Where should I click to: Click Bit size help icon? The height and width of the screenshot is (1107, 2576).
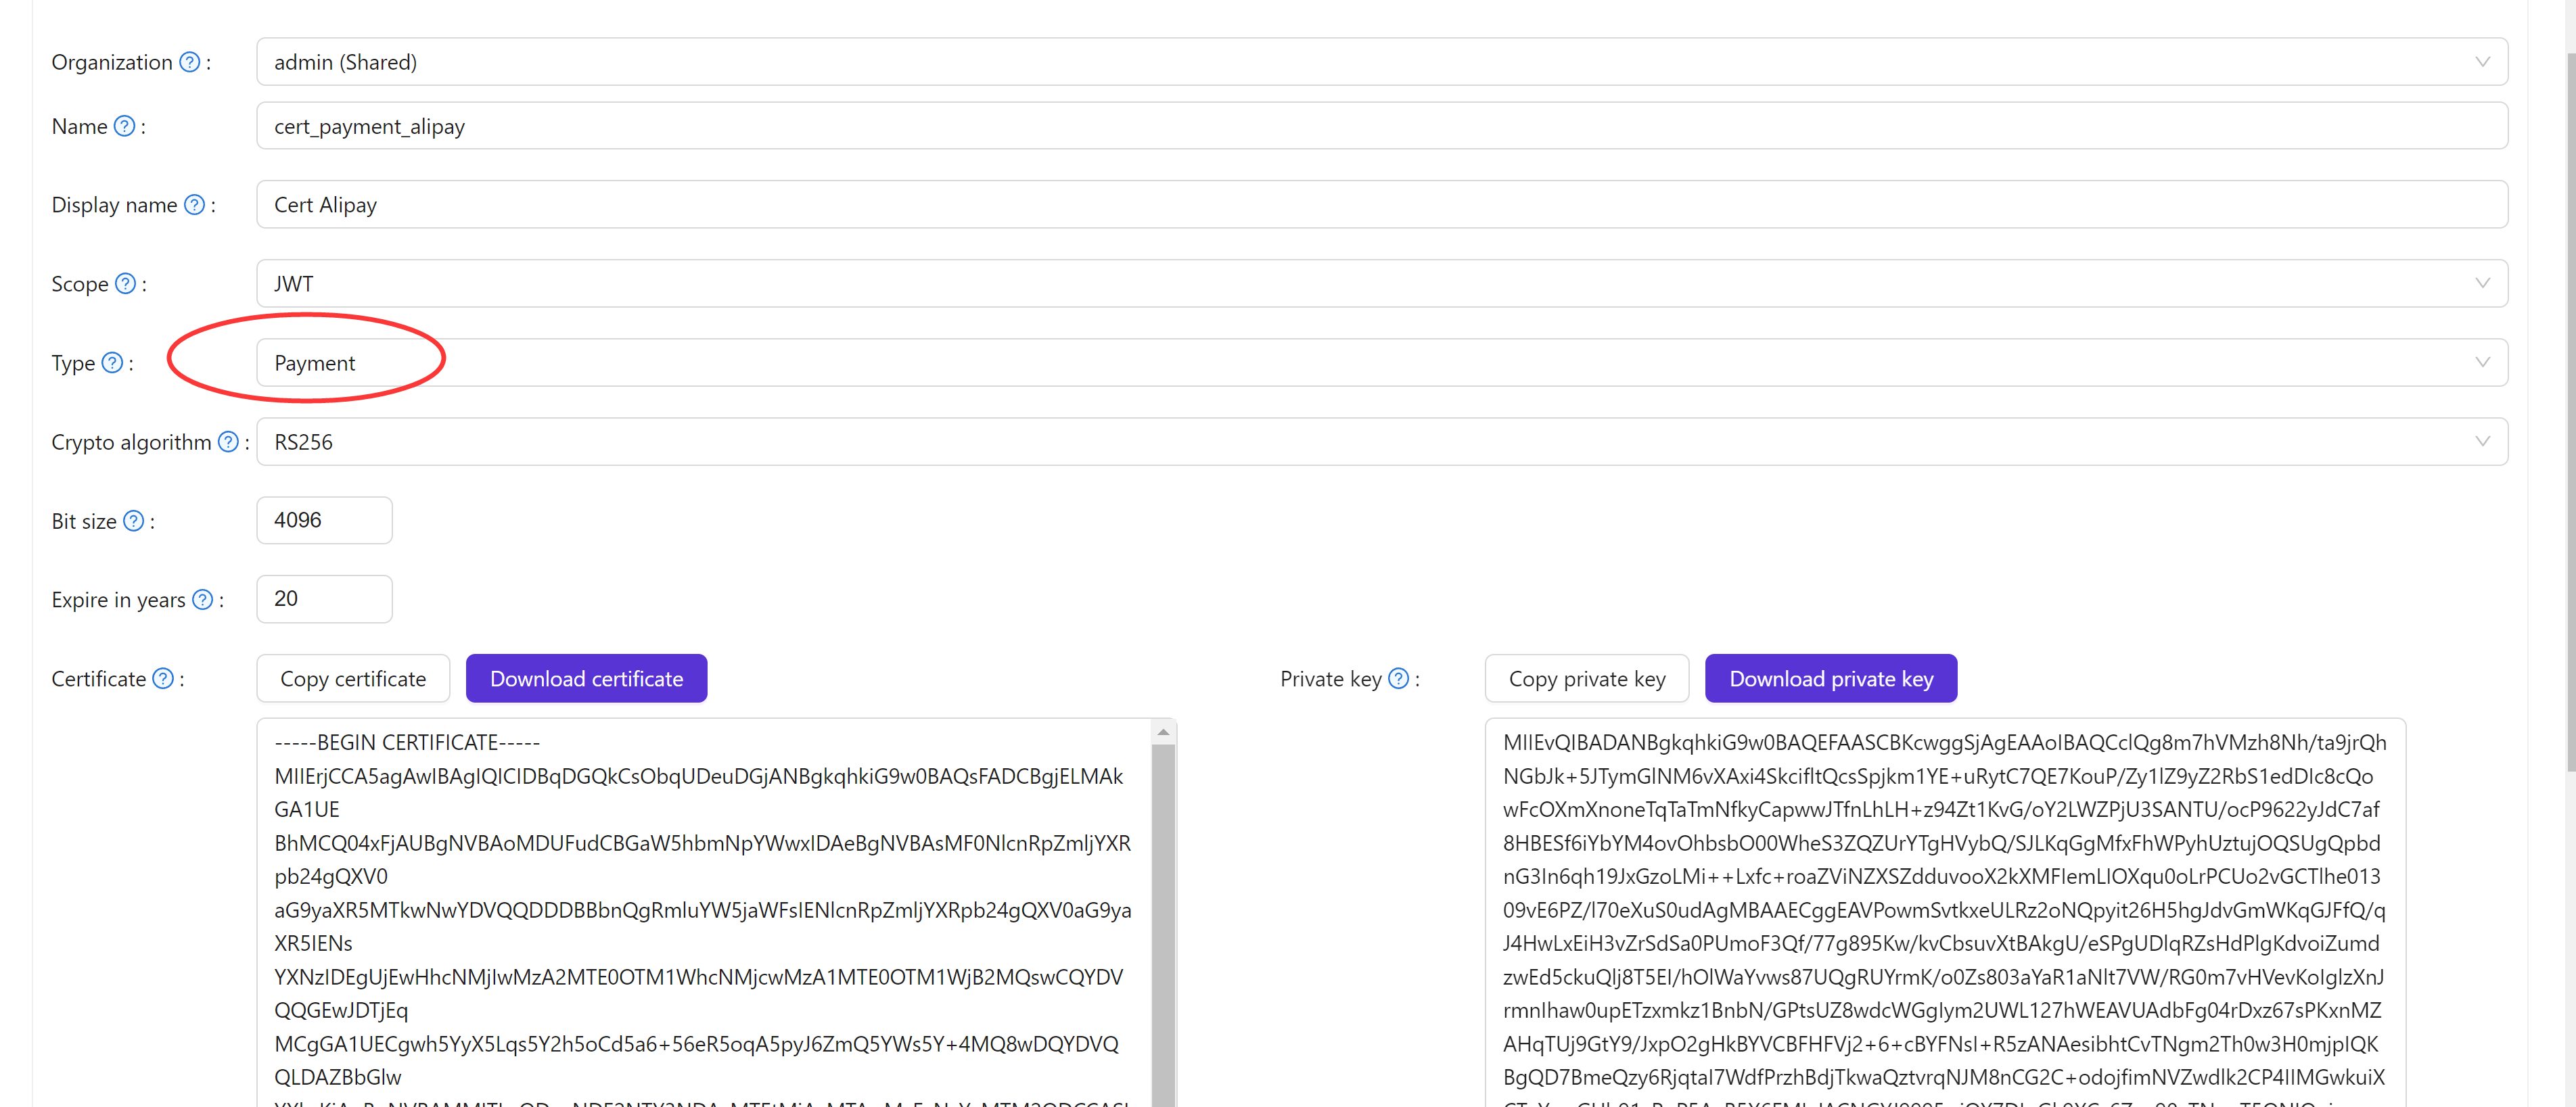[x=133, y=521]
